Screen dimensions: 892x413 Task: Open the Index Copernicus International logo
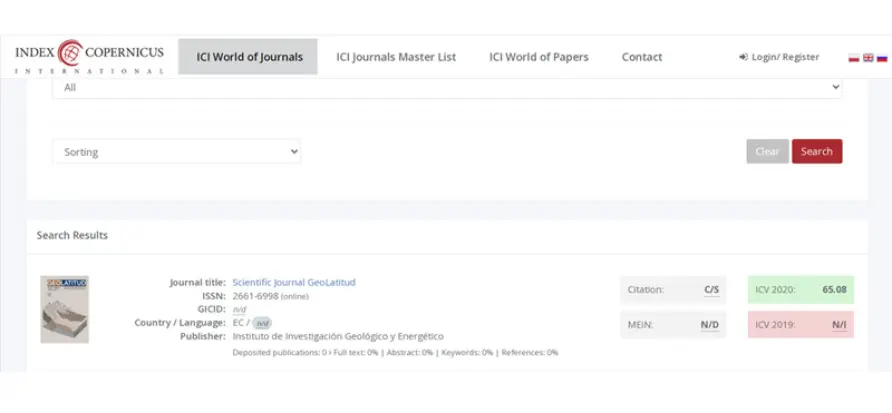point(89,57)
